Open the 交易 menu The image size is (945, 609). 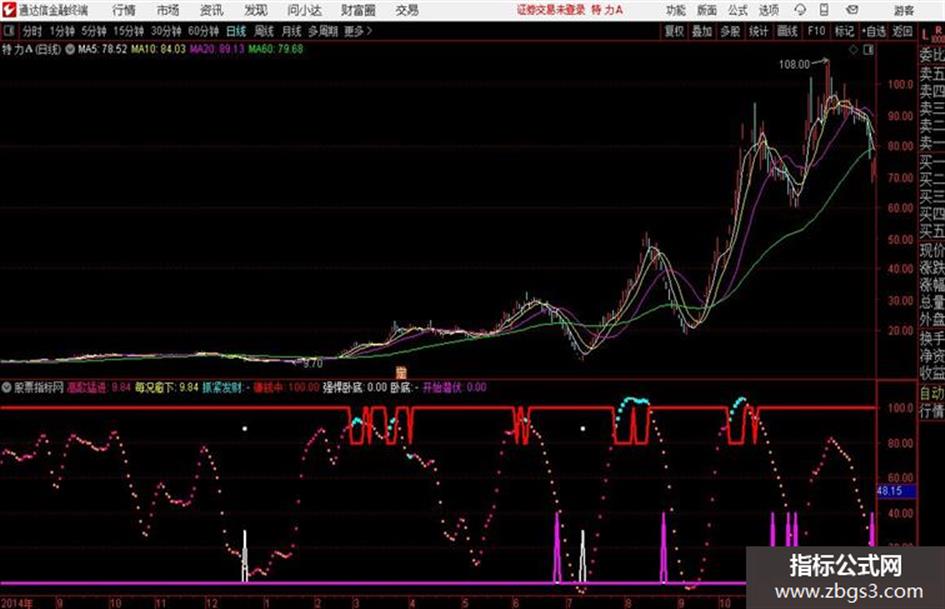[x=407, y=10]
